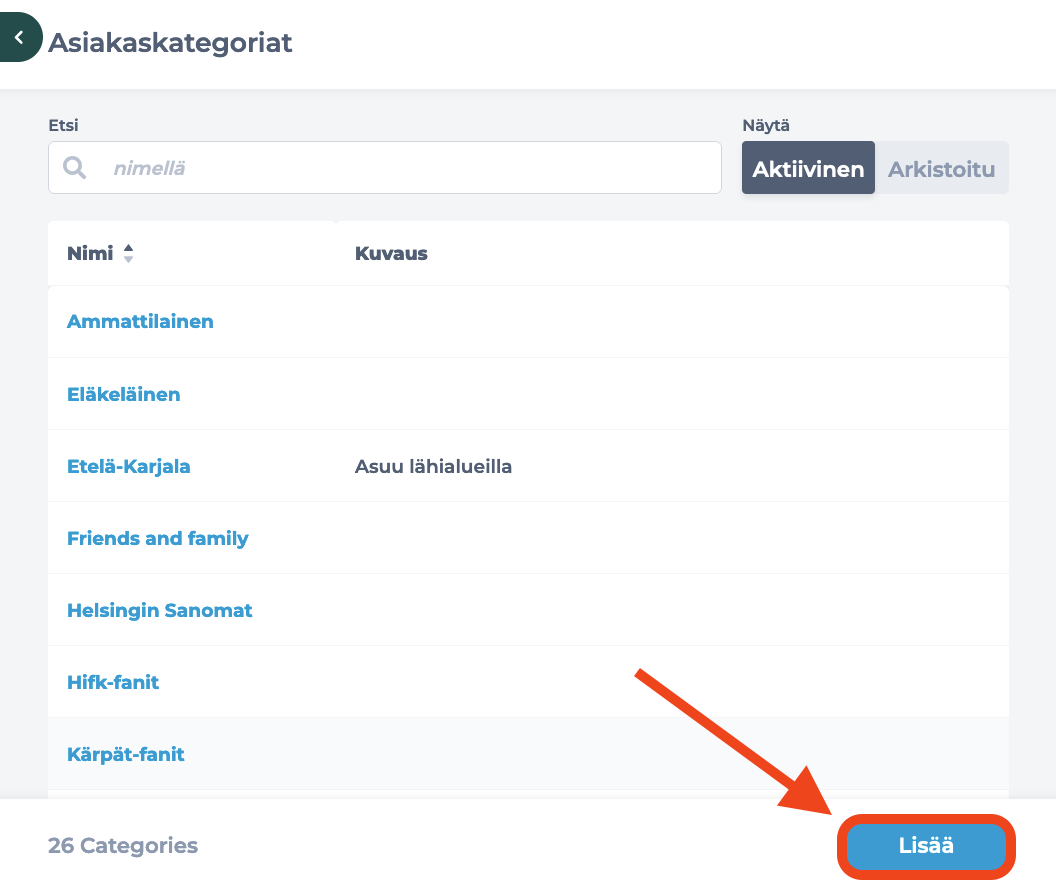Open the Hifk-fanit category
The width and height of the screenshot is (1056, 887).
(x=113, y=682)
